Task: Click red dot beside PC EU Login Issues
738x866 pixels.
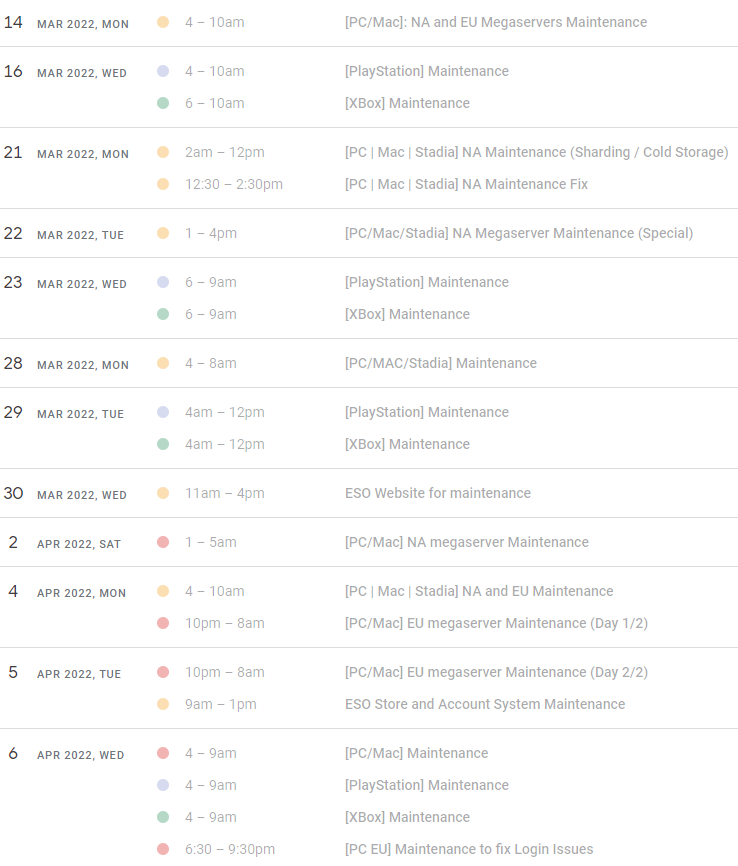Action: pyautogui.click(x=163, y=849)
